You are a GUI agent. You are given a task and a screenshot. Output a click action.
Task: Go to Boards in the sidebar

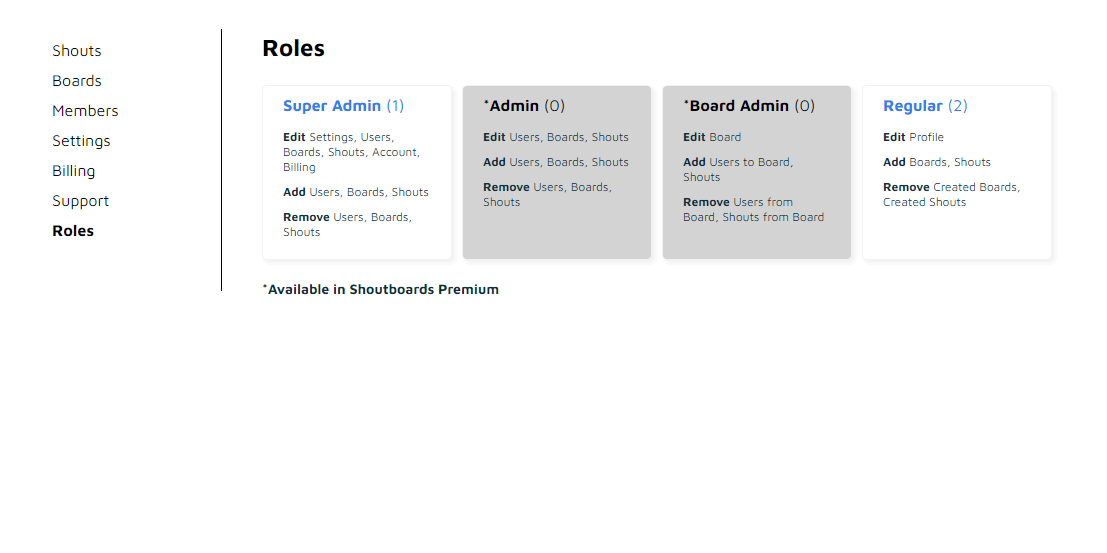(x=77, y=81)
